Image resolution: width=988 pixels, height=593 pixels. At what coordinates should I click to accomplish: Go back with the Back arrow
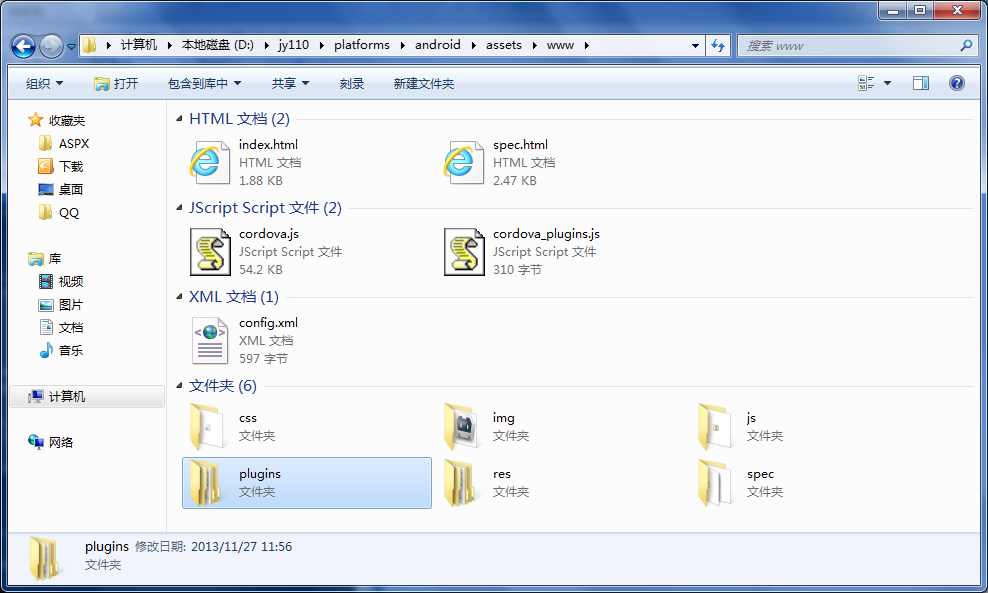(23, 46)
